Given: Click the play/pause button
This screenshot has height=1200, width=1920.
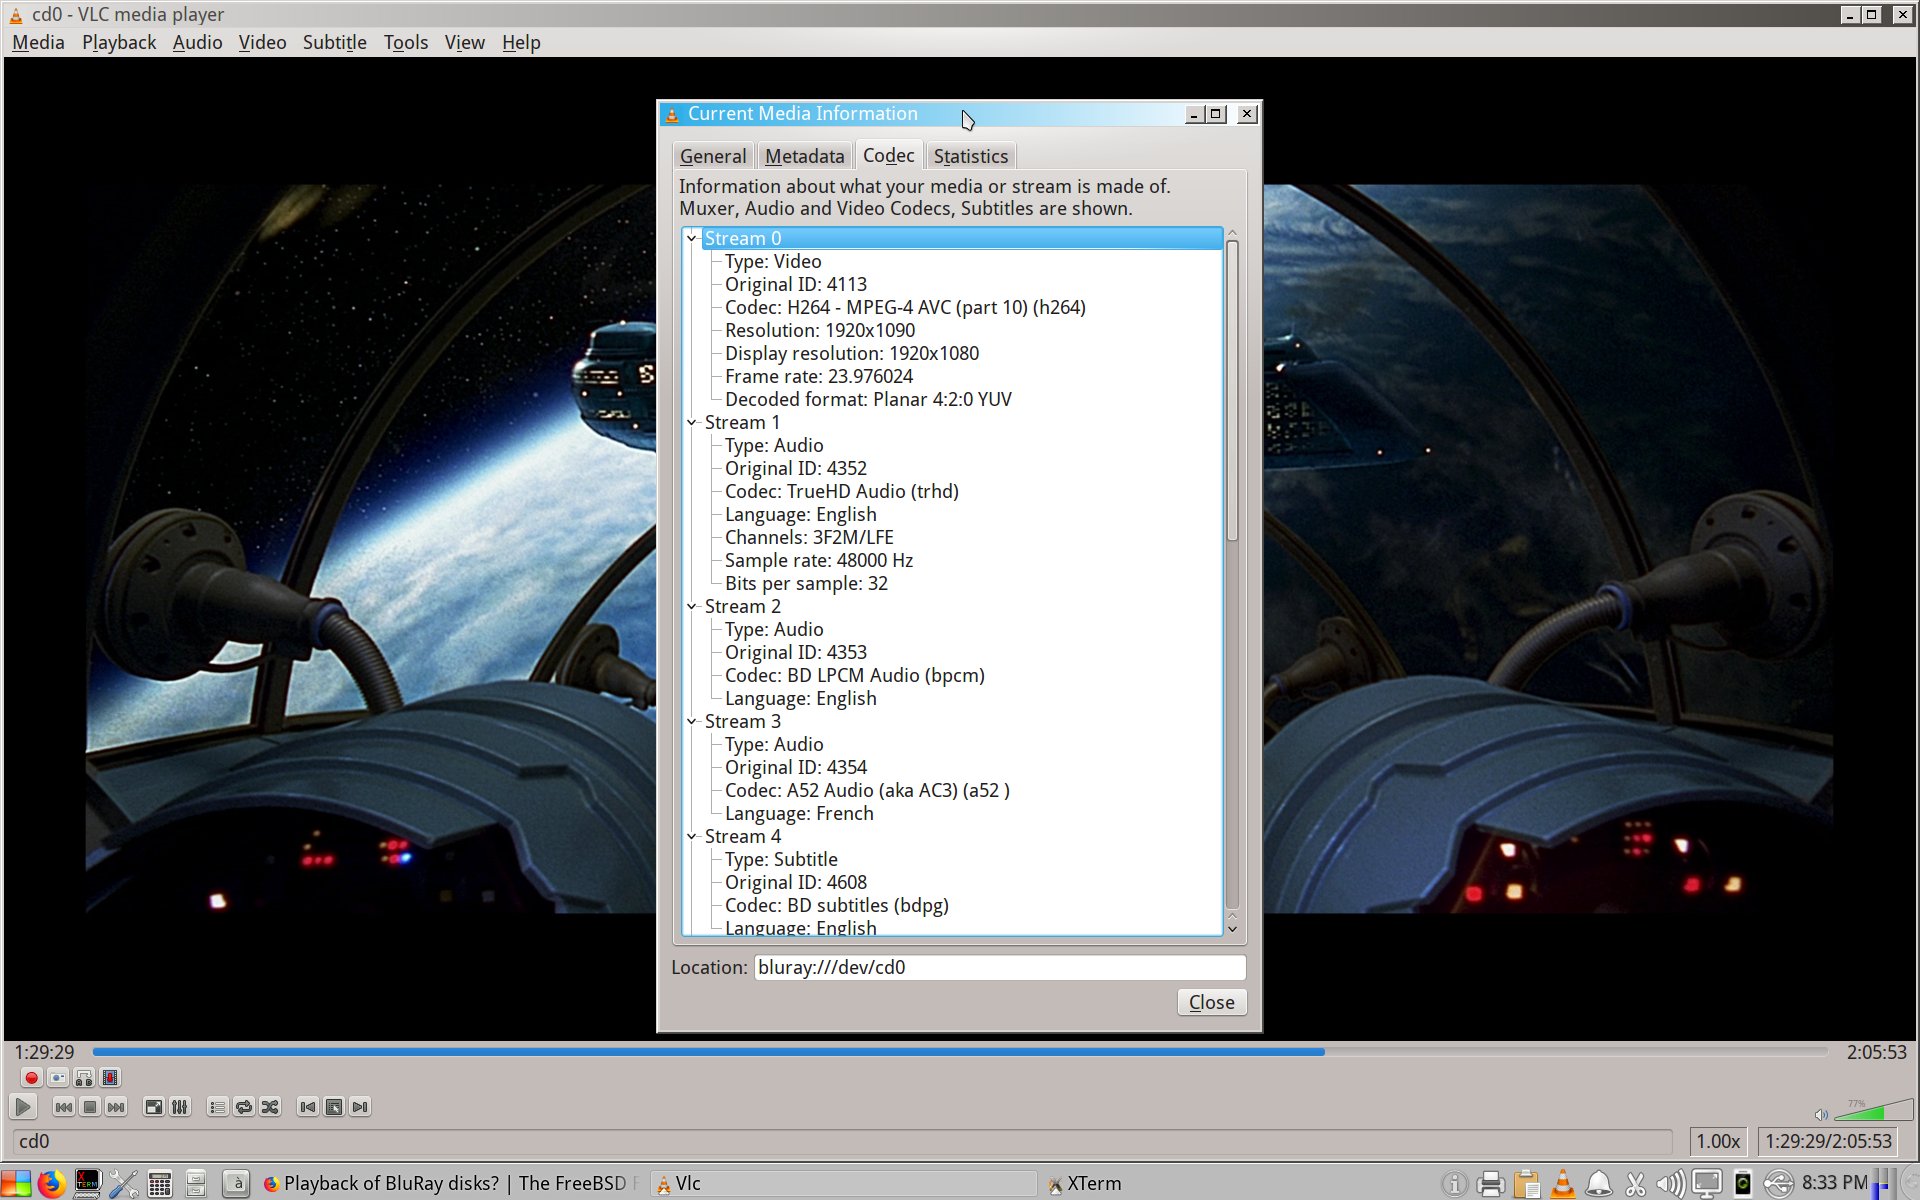Looking at the screenshot, I should 21,1106.
